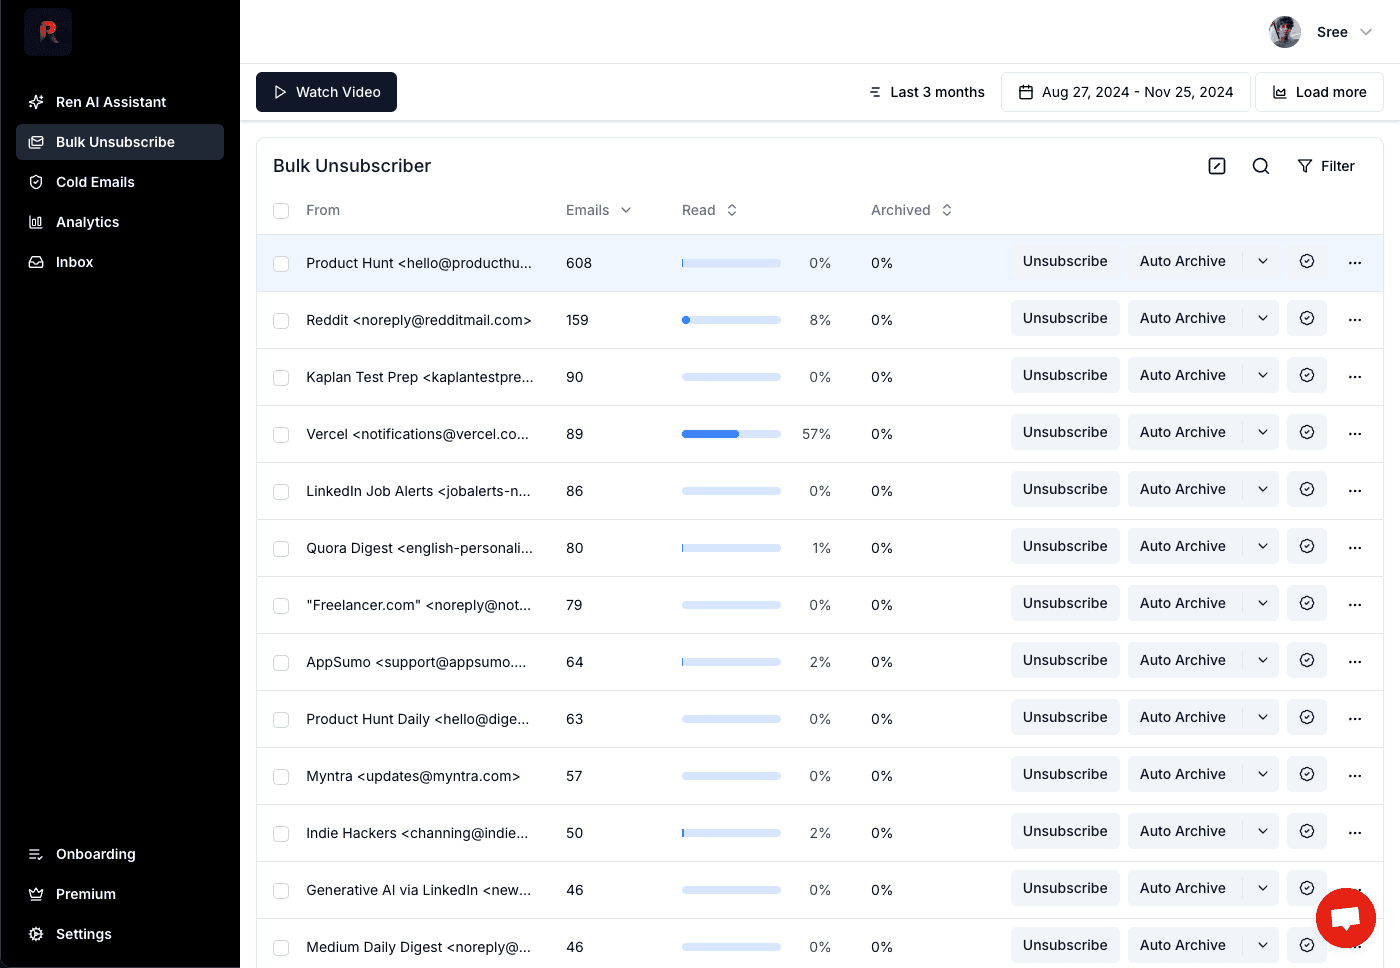The height and width of the screenshot is (968, 1400).
Task: Unsubscribe from Product Hunt emails
Action: tap(1065, 261)
